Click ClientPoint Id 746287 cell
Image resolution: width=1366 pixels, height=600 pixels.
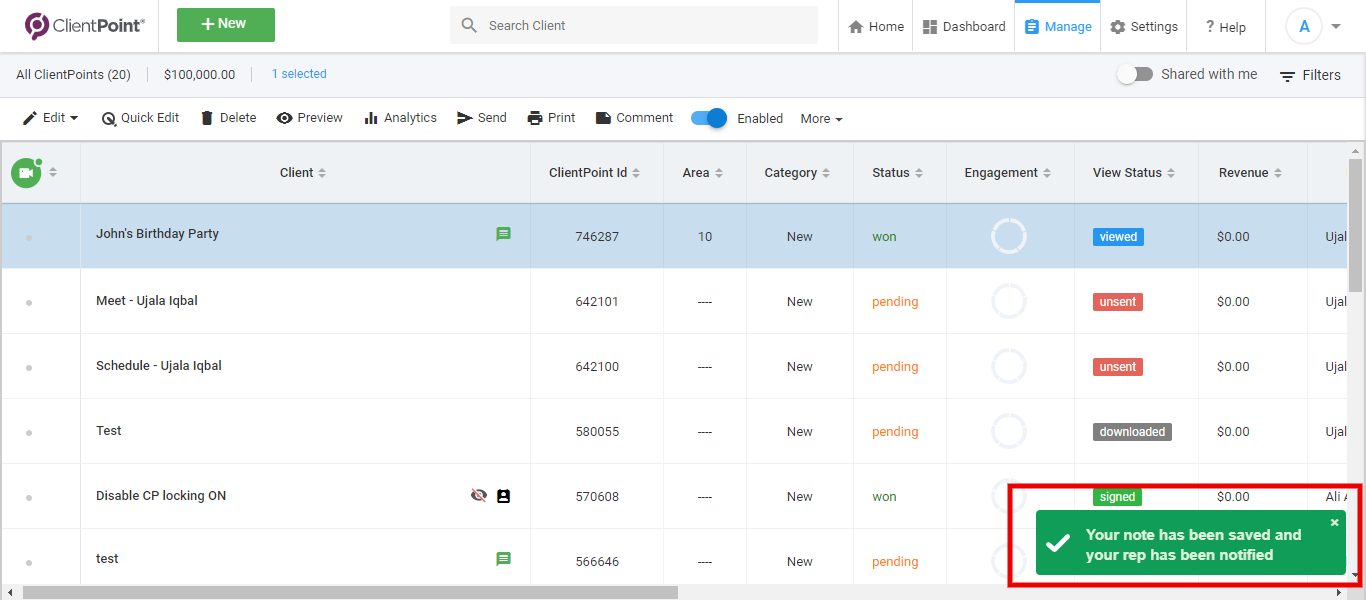pyautogui.click(x=597, y=237)
